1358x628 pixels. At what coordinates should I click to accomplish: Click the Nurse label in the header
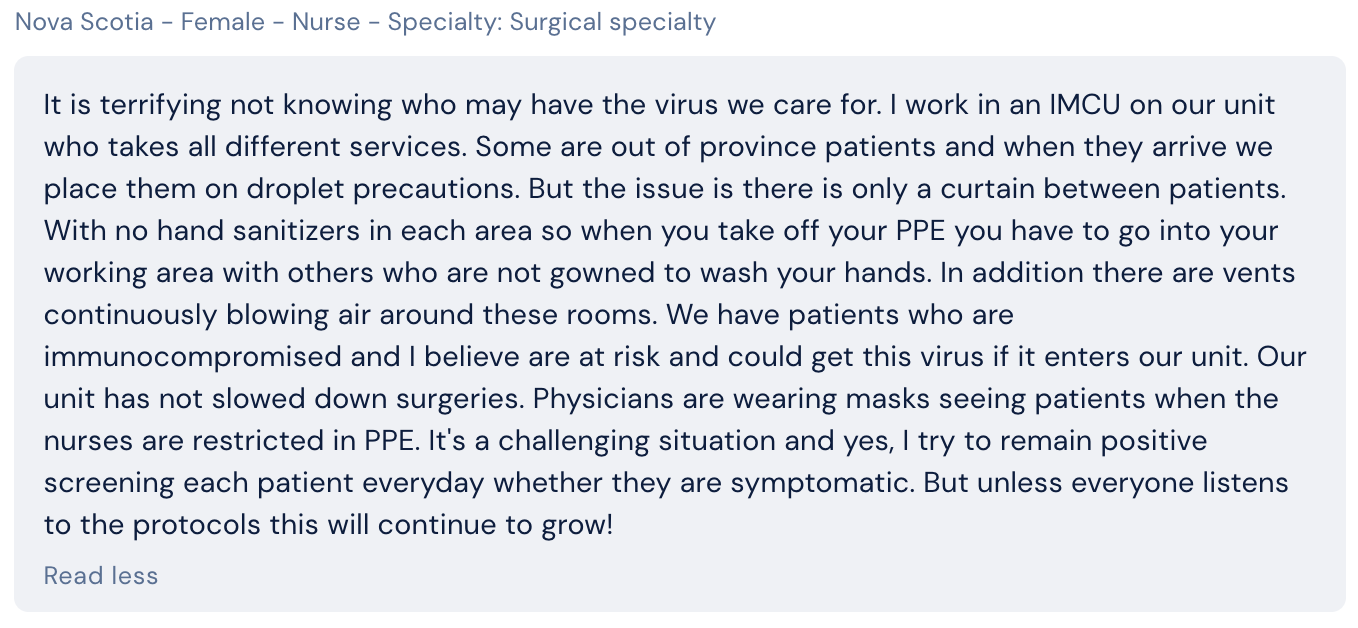click(x=326, y=22)
